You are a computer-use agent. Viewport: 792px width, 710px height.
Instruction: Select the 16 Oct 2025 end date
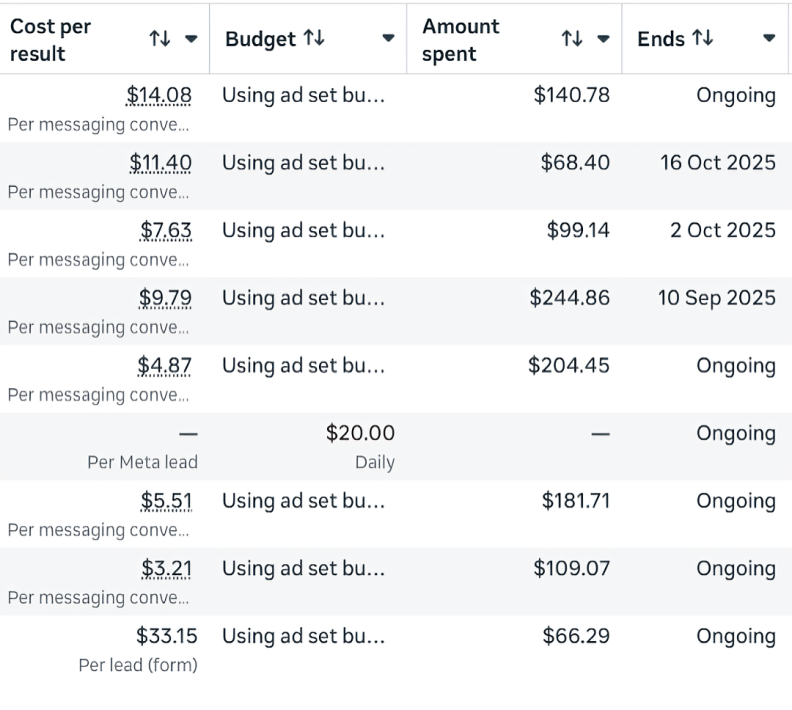pos(718,163)
